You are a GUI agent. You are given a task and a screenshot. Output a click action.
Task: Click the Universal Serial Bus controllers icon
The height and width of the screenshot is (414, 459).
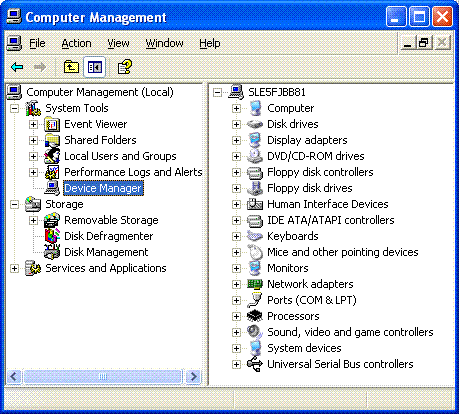[255, 364]
